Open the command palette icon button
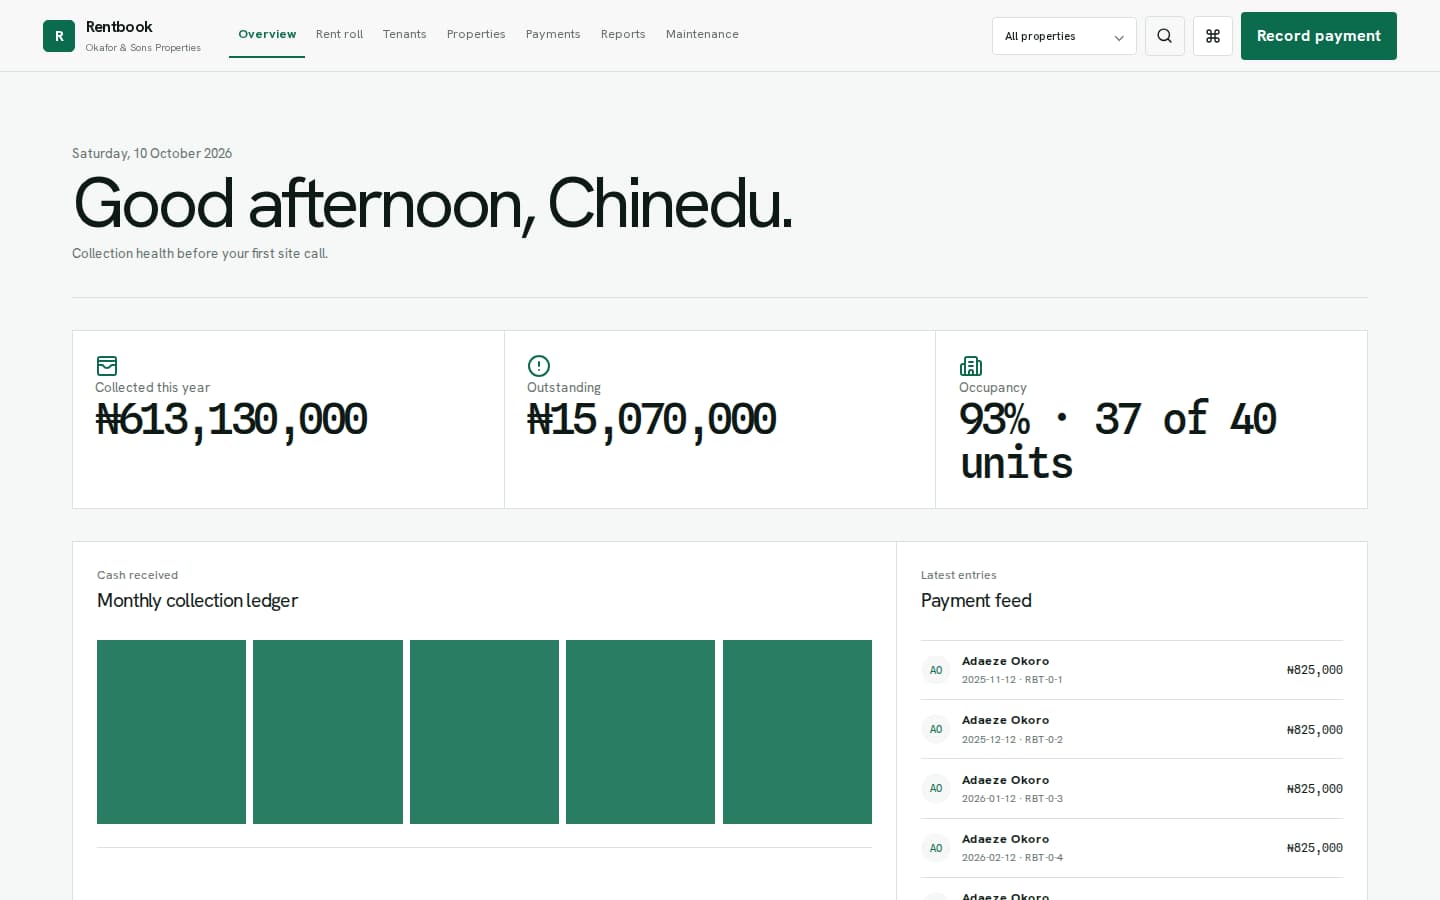 click(1213, 36)
